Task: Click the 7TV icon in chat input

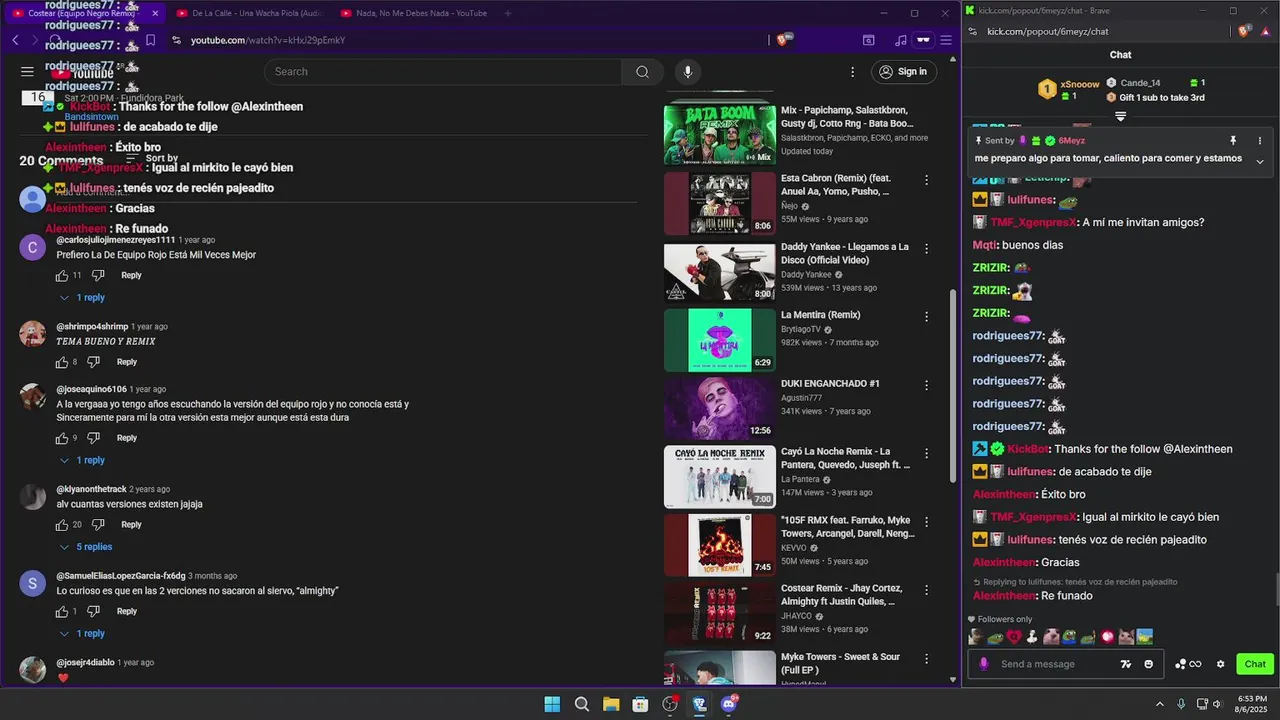Action: (1126, 664)
